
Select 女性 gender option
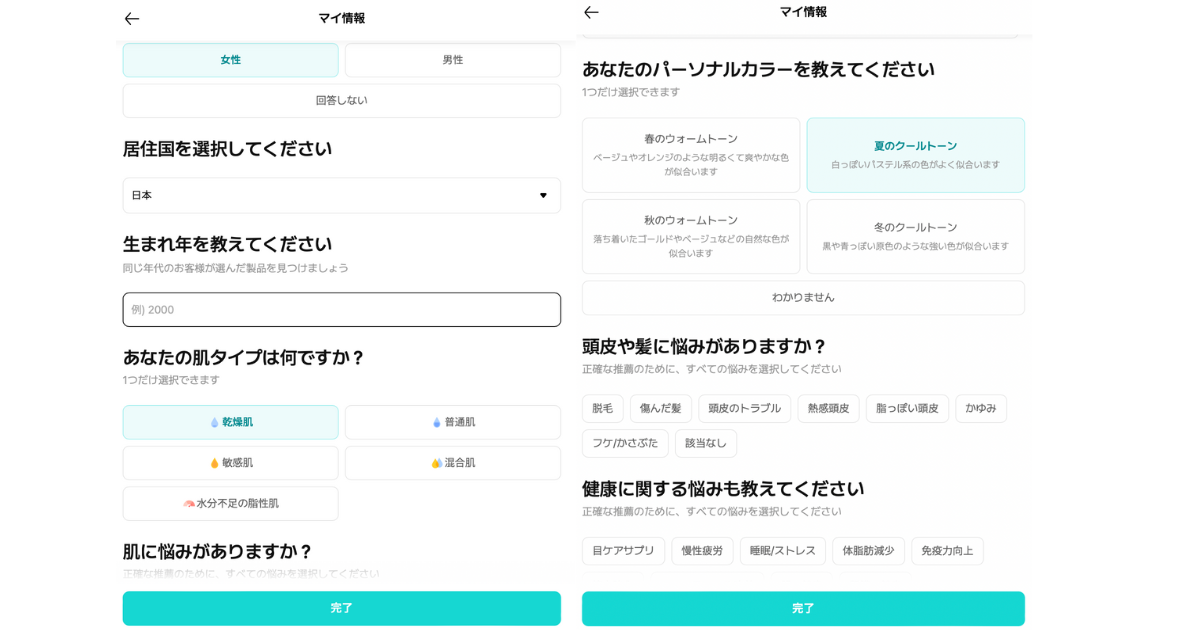click(230, 60)
